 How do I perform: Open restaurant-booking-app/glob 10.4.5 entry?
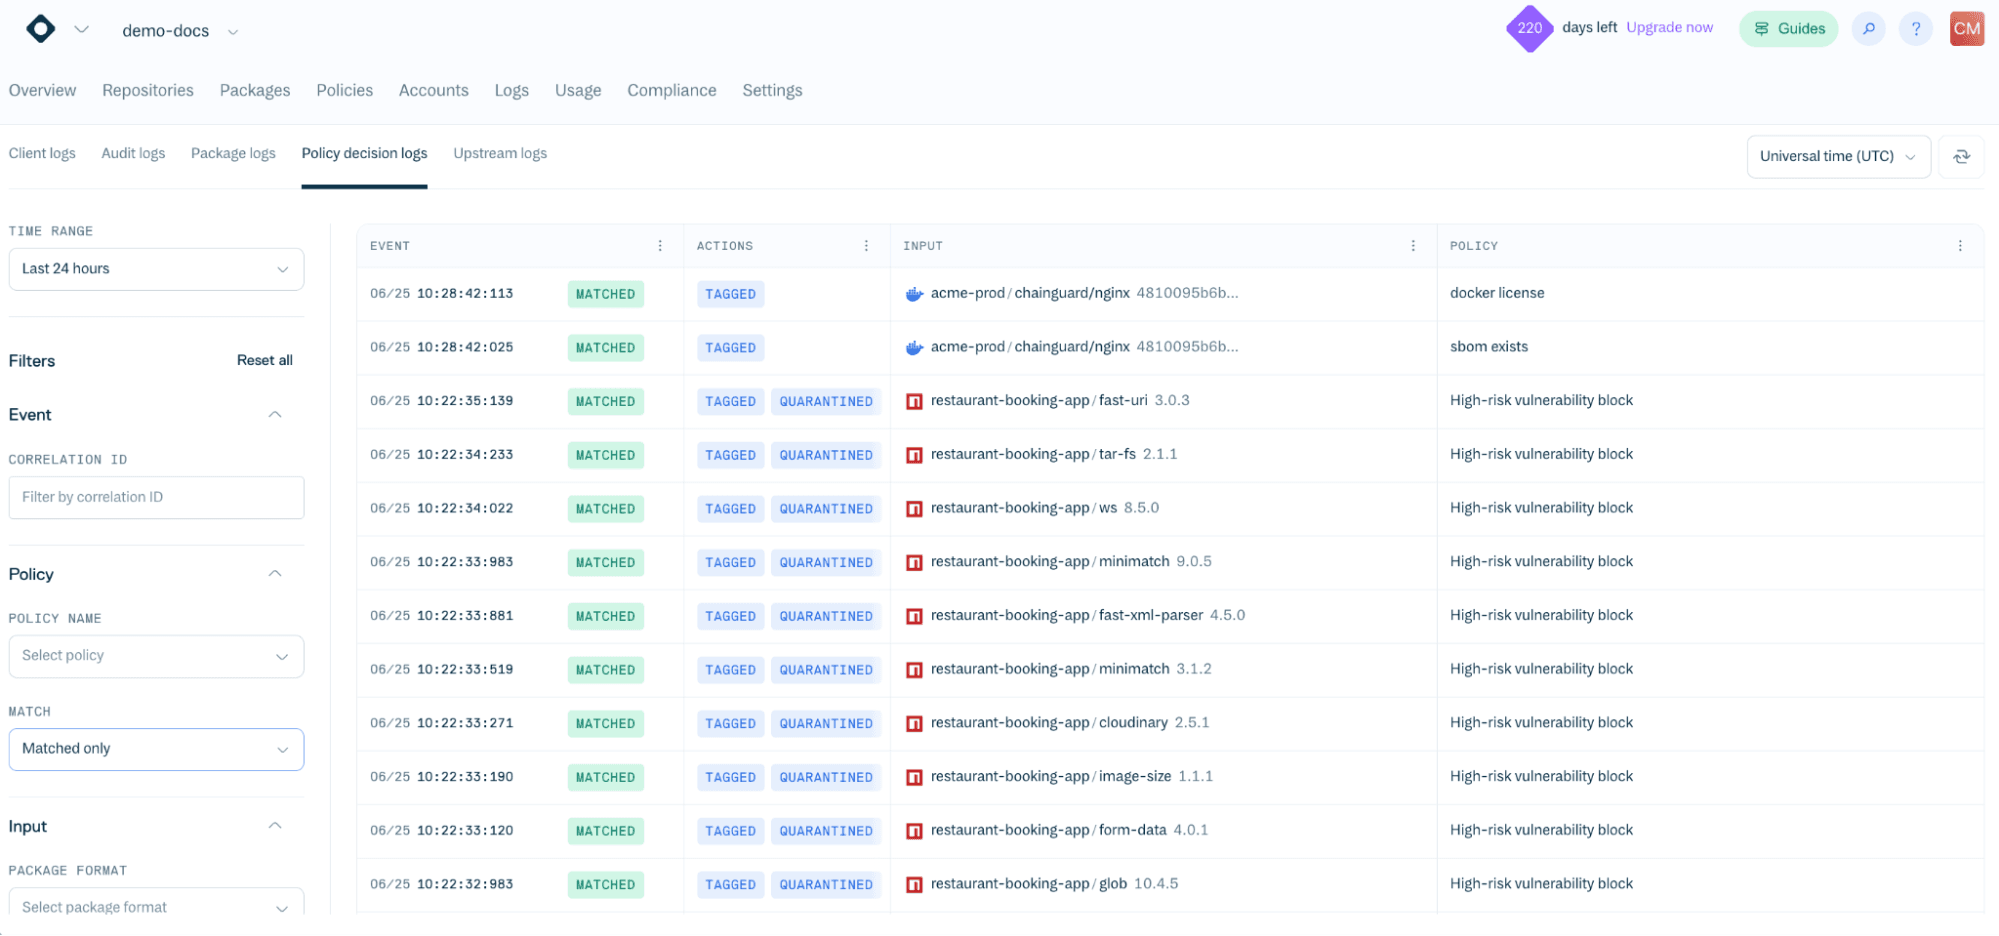(x=1054, y=884)
